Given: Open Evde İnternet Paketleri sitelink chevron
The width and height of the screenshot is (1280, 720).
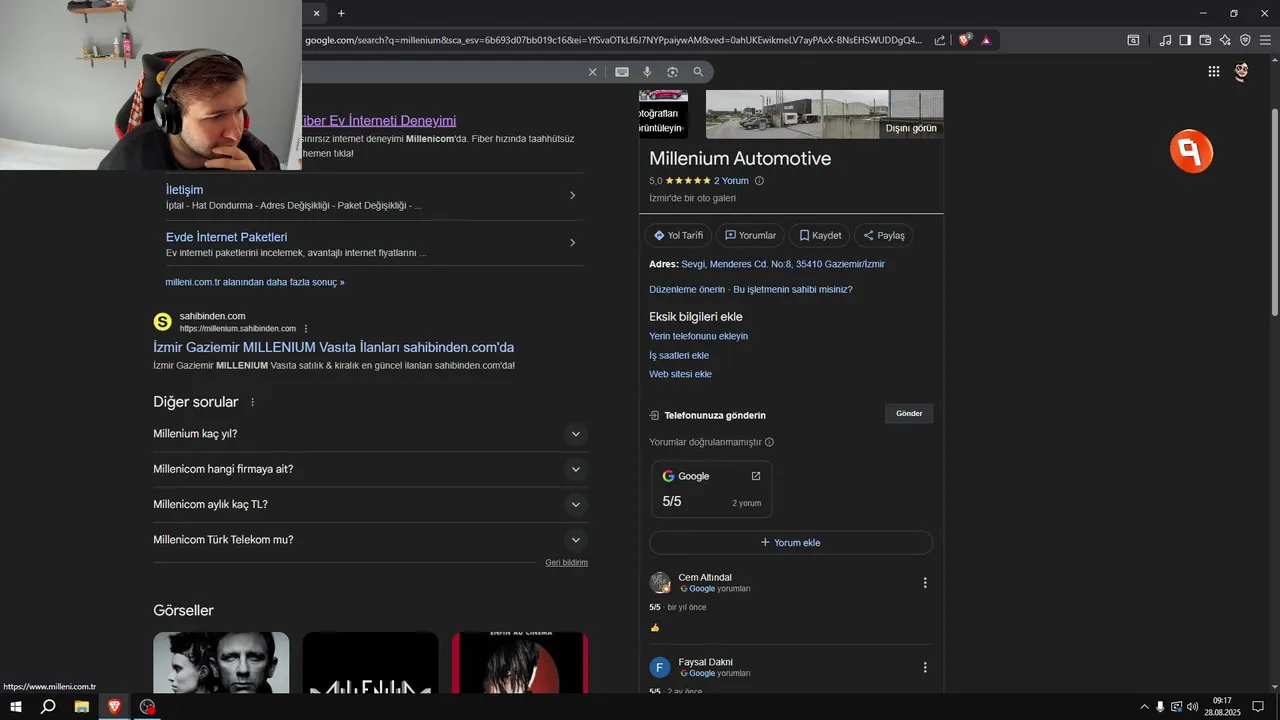Looking at the screenshot, I should [572, 243].
